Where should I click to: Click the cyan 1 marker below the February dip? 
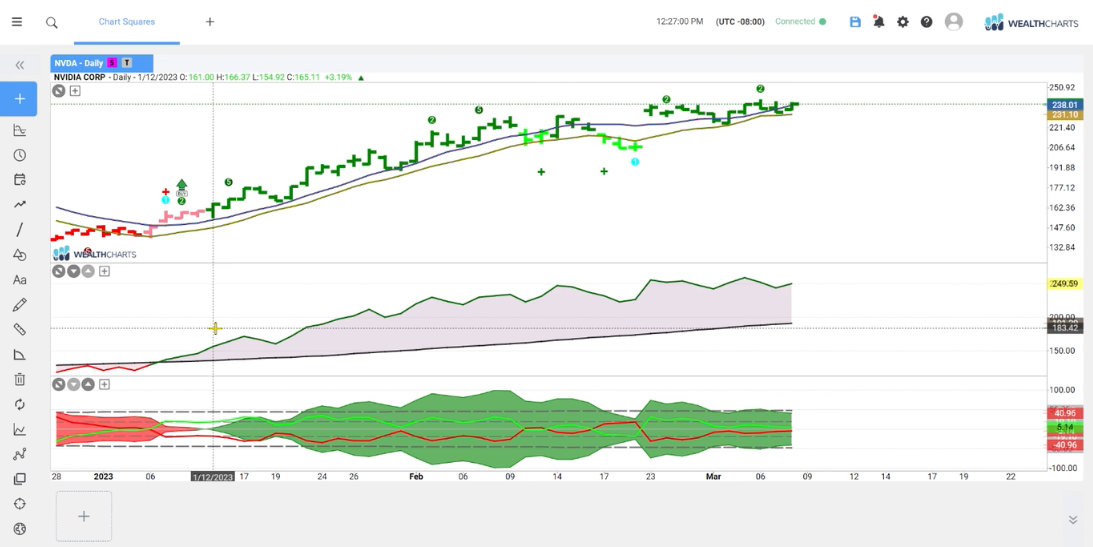pyautogui.click(x=635, y=162)
